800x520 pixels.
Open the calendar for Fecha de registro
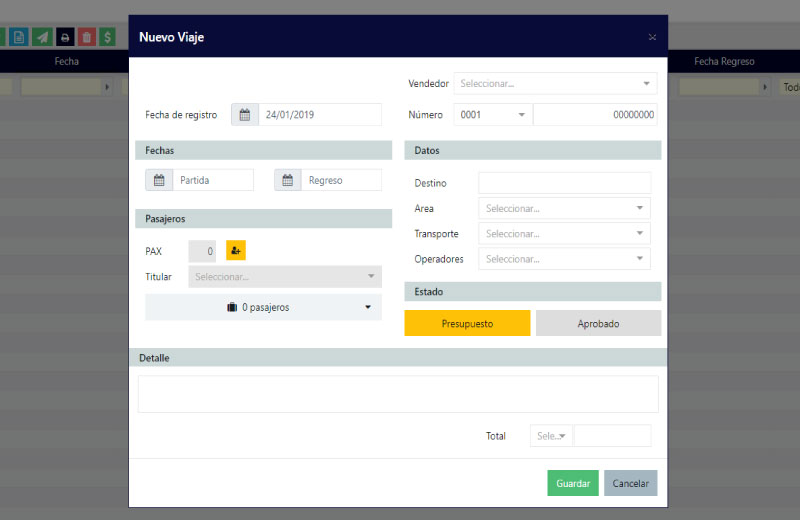click(245, 115)
